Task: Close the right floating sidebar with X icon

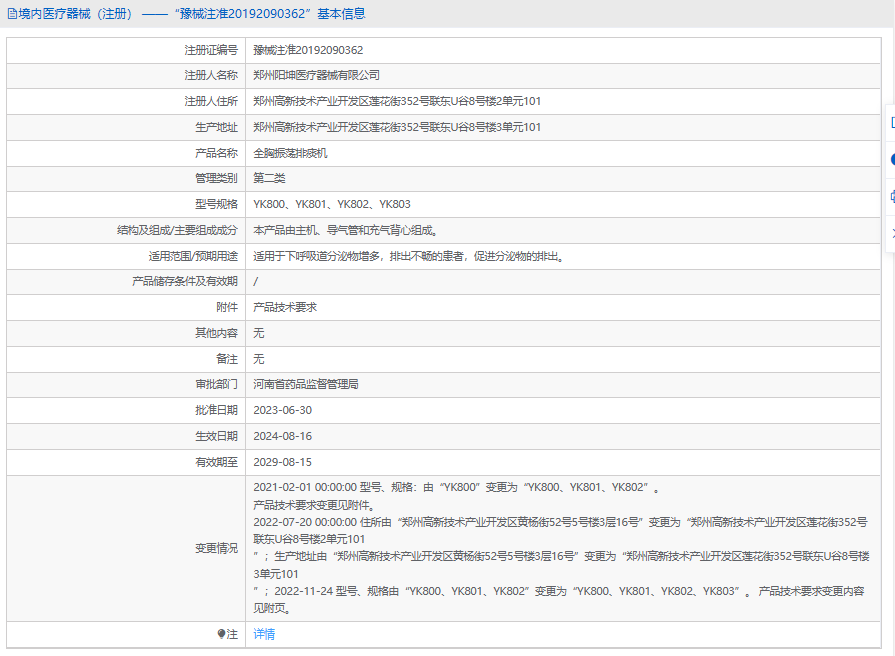Action: tap(890, 232)
